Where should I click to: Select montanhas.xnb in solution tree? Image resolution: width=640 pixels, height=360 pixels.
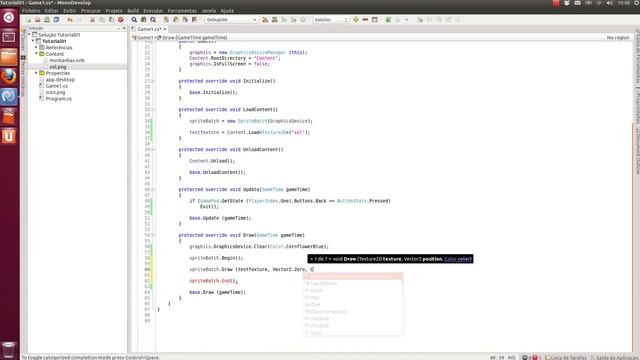click(x=67, y=60)
